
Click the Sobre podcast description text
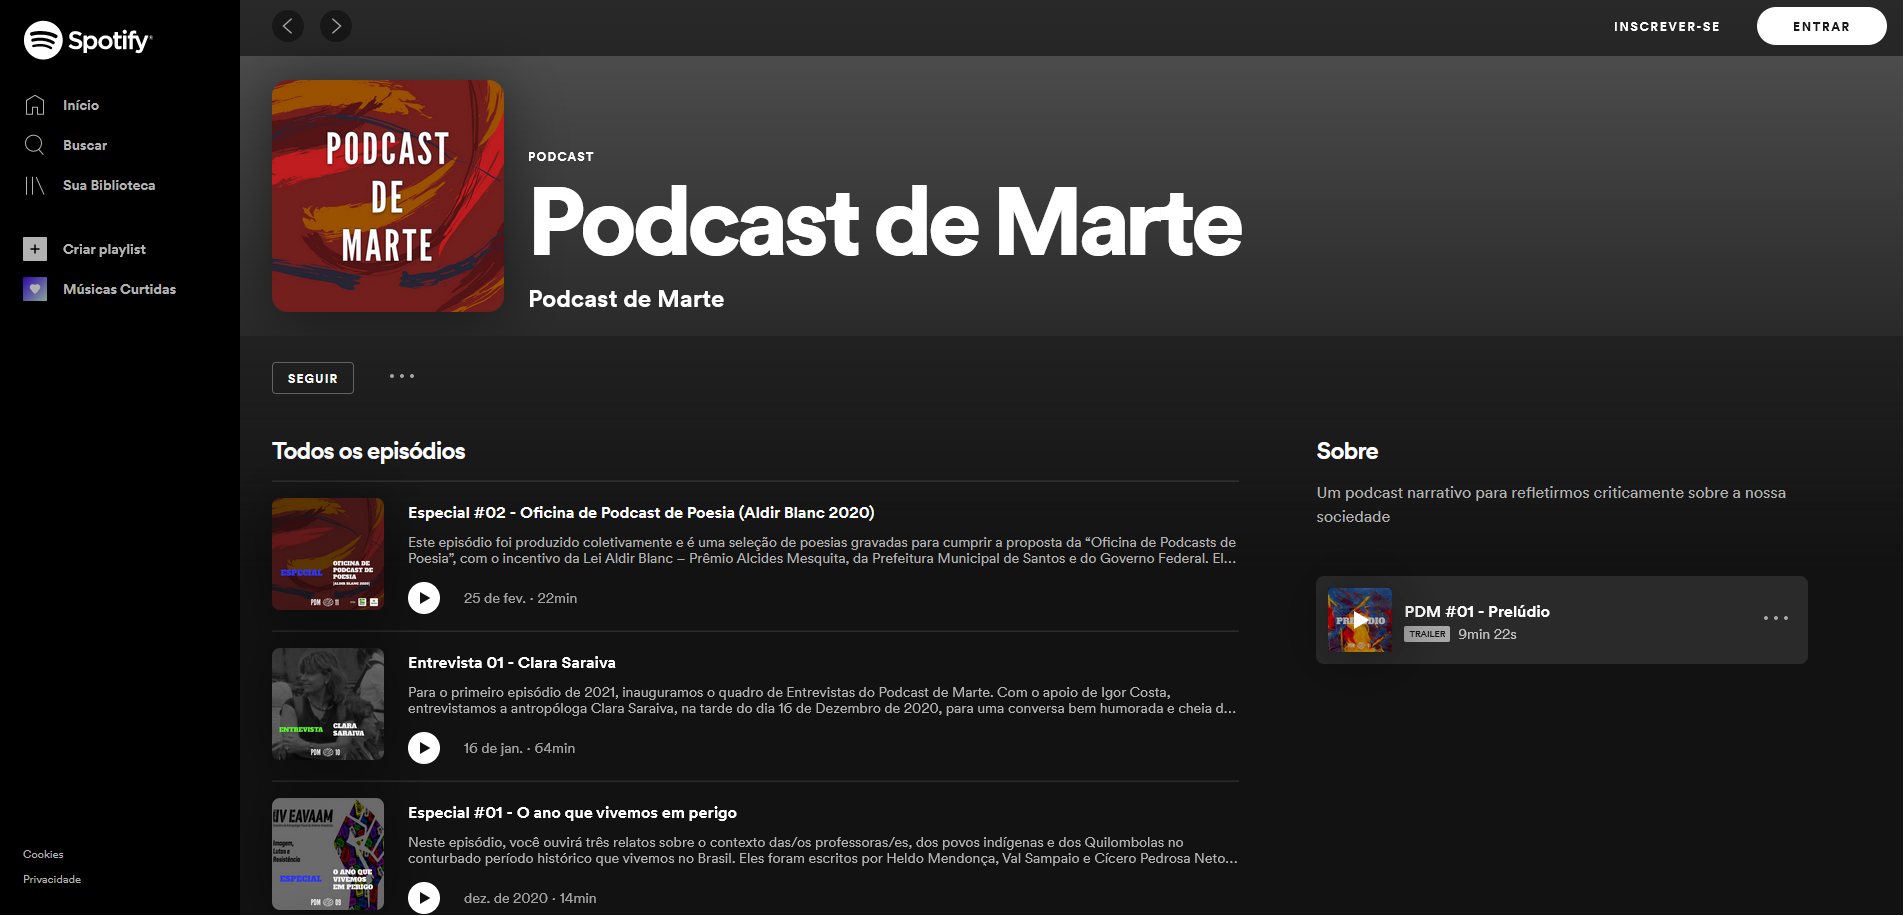(1551, 504)
